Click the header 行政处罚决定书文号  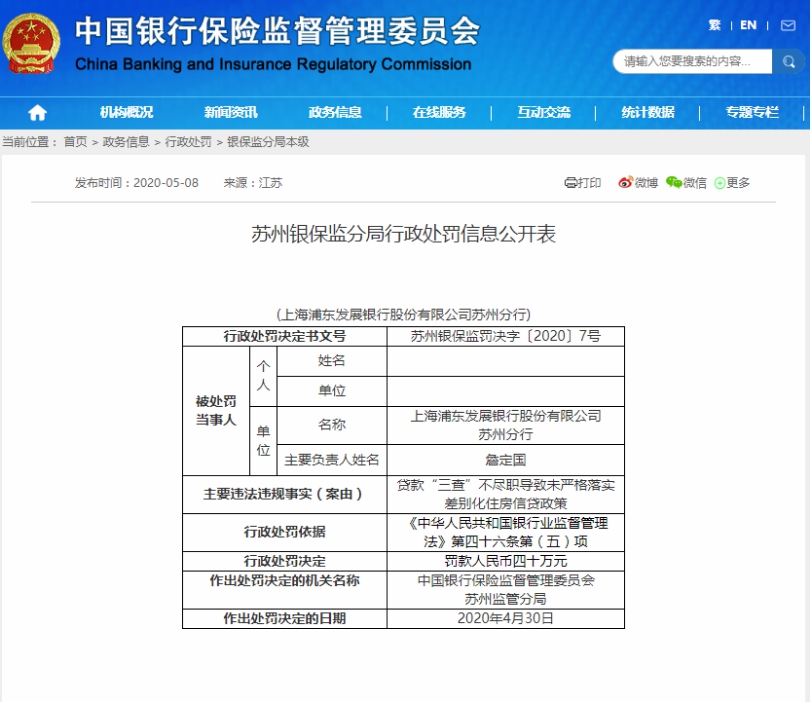coord(285,336)
